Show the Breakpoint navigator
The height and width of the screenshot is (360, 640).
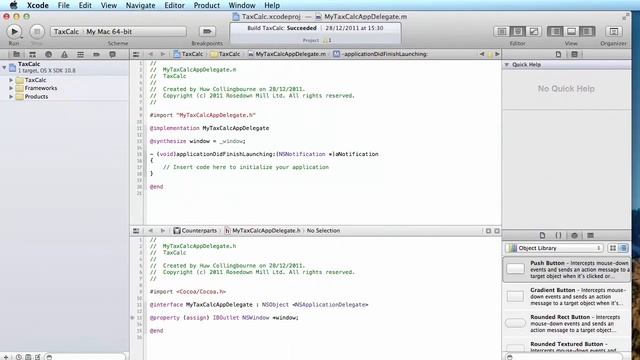tap(96, 54)
